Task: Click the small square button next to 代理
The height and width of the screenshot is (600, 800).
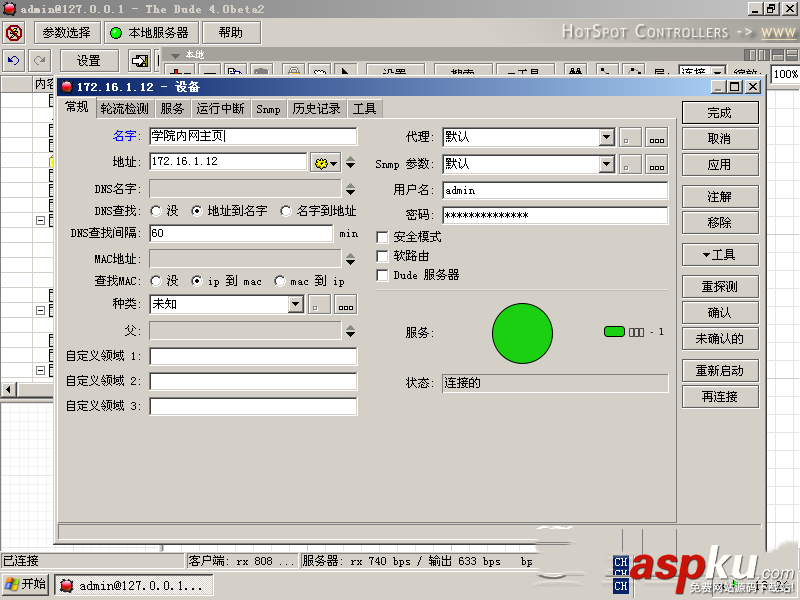Action: point(630,138)
